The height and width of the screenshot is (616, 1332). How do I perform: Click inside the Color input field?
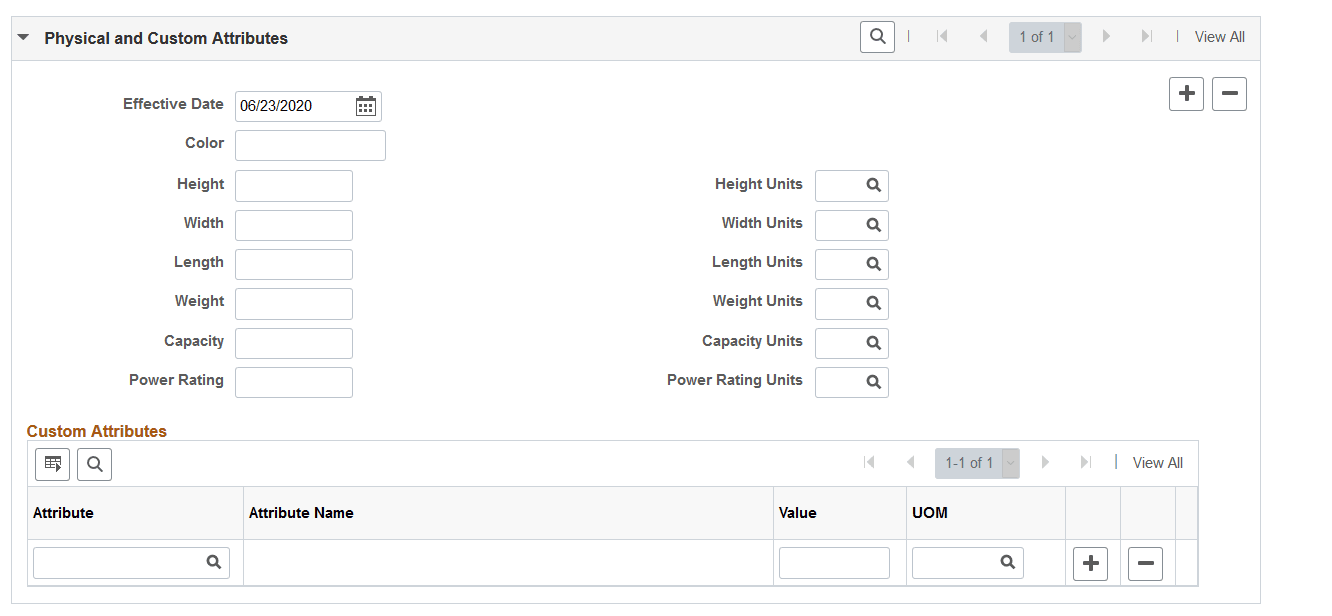pos(310,145)
